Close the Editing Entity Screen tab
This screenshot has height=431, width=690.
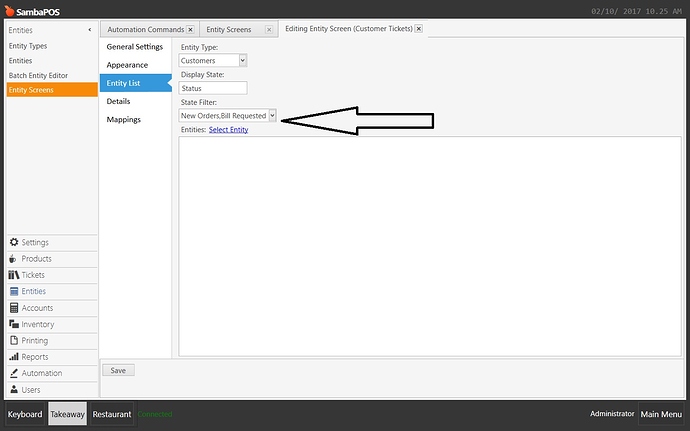[x=419, y=29]
